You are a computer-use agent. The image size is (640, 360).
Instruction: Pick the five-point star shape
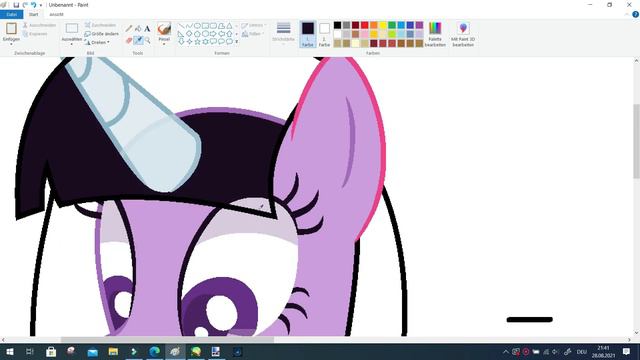(x=197, y=41)
